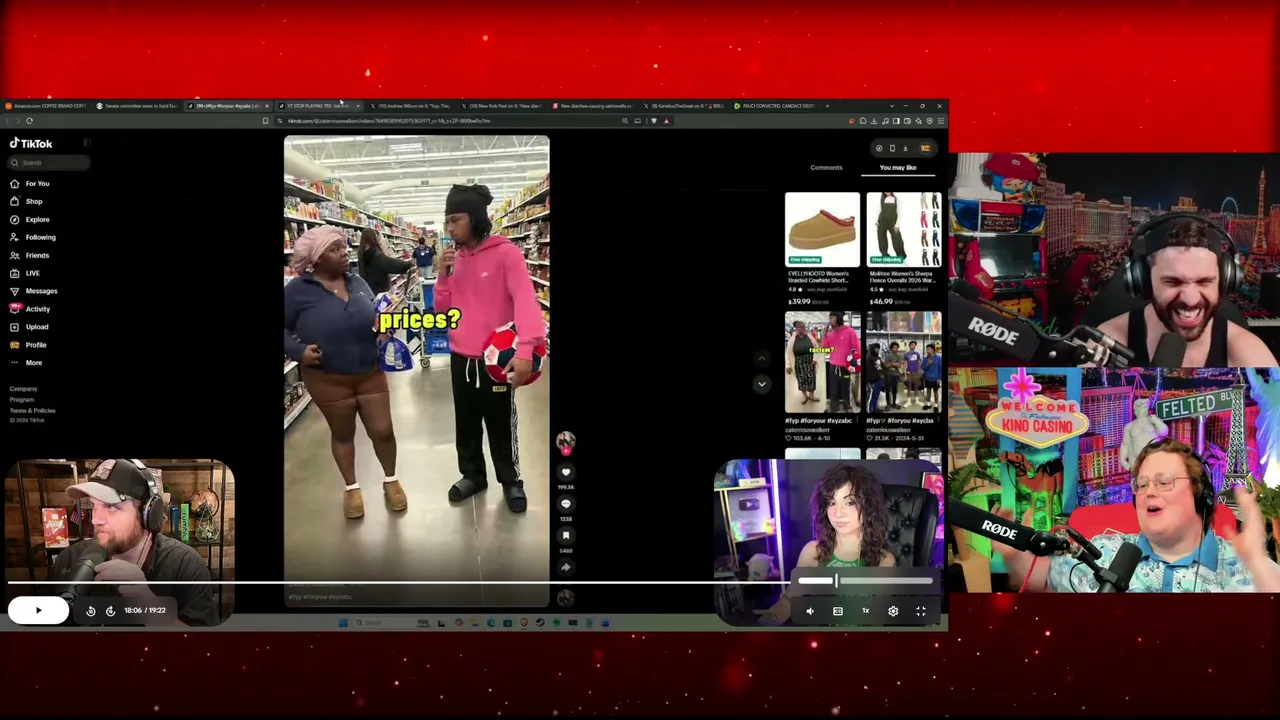Open the For You feed in sidebar
Screen dimensions: 1280x720
[30, 184]
